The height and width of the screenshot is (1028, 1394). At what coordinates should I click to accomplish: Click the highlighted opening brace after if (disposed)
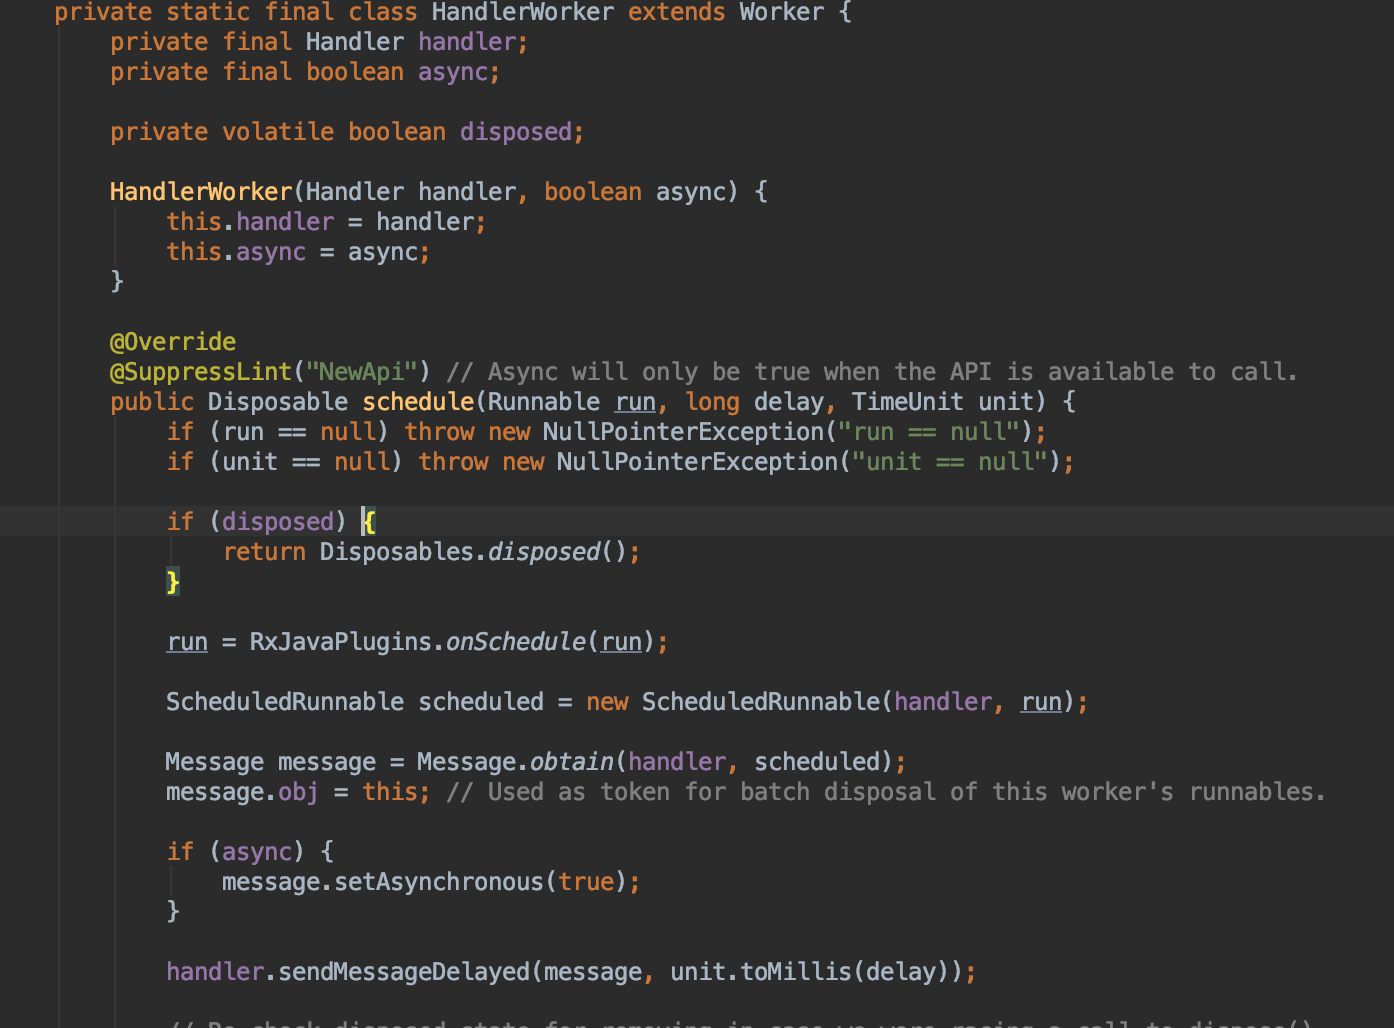tap(369, 522)
